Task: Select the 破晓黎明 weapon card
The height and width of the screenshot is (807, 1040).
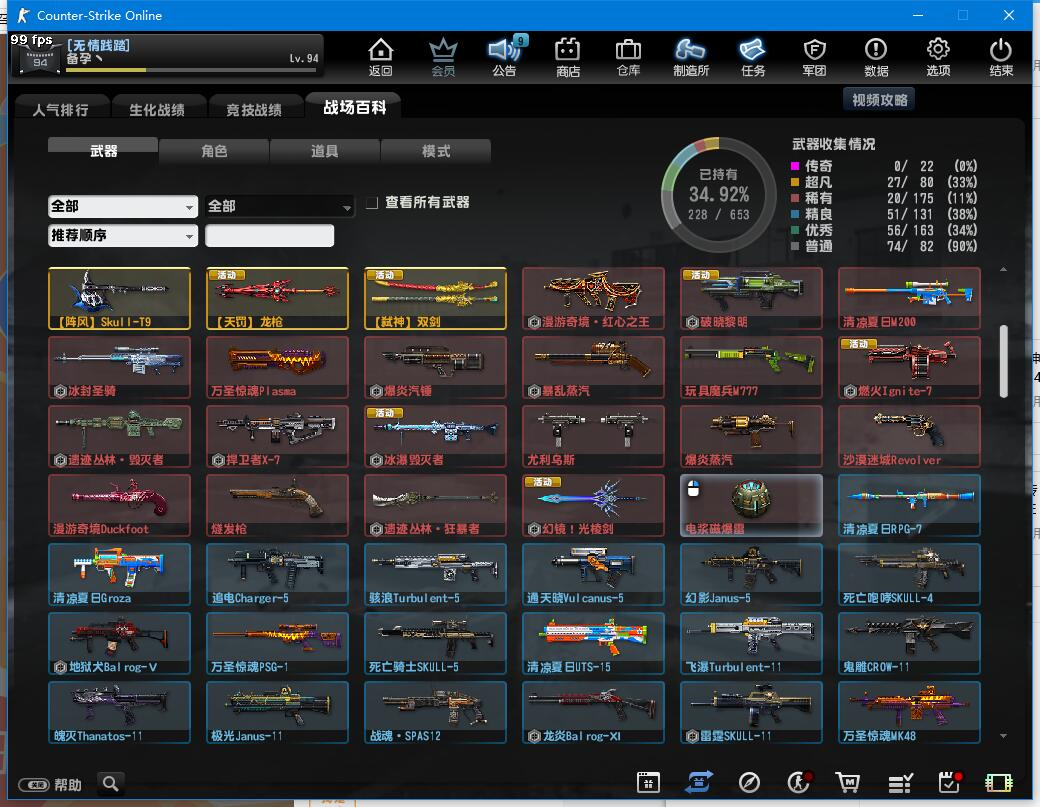Action: pyautogui.click(x=751, y=298)
